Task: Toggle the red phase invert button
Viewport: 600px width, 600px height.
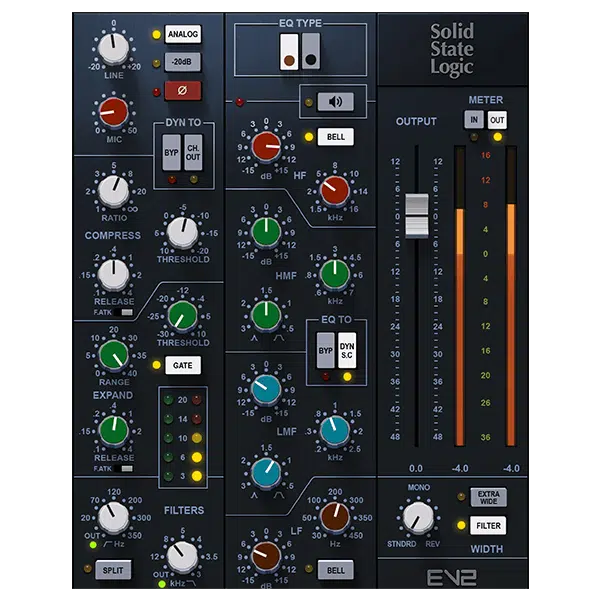Action: 183,91
